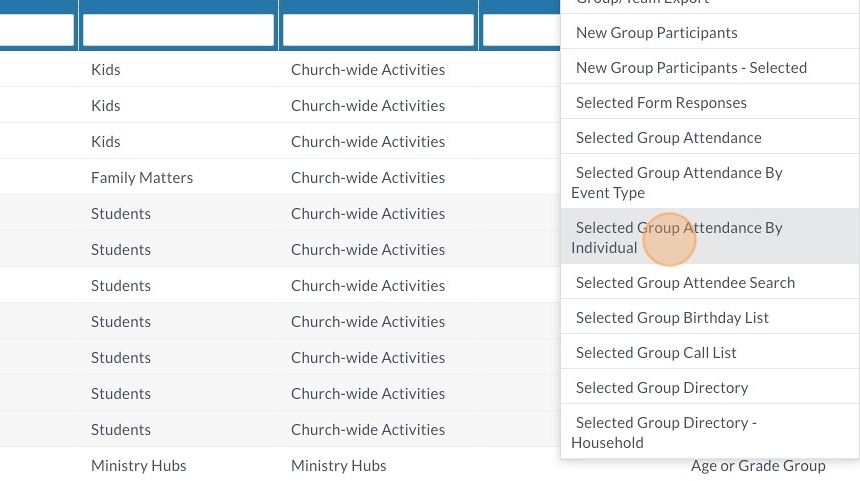The width and height of the screenshot is (860, 481).
Task: Click the leftmost partially visible filter box
Action: (36, 30)
